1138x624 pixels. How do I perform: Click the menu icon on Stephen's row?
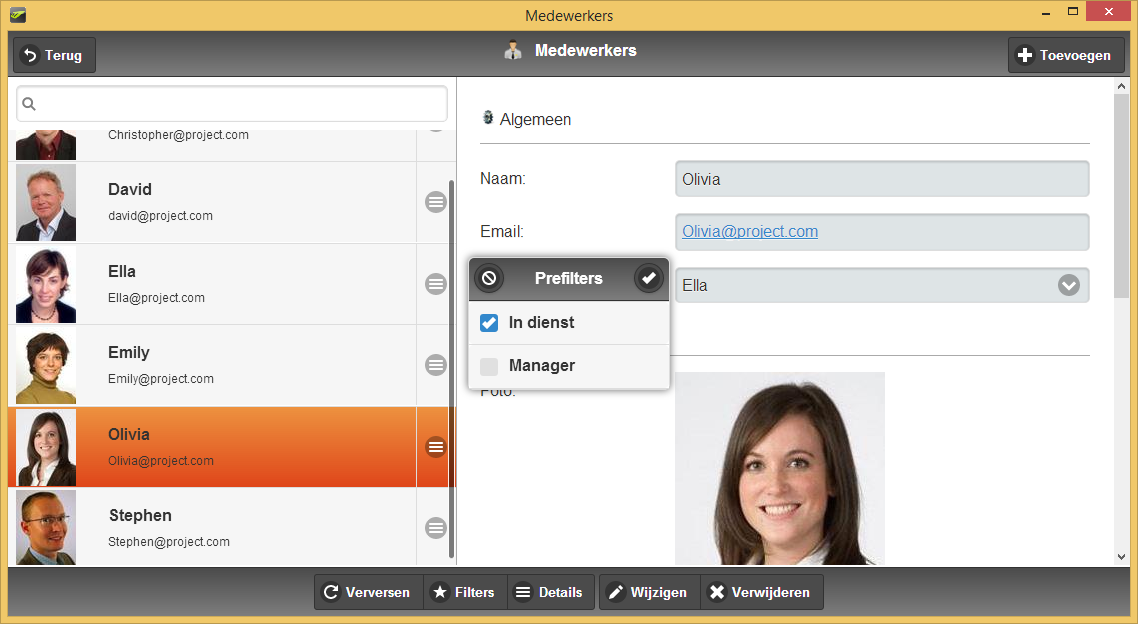436,528
